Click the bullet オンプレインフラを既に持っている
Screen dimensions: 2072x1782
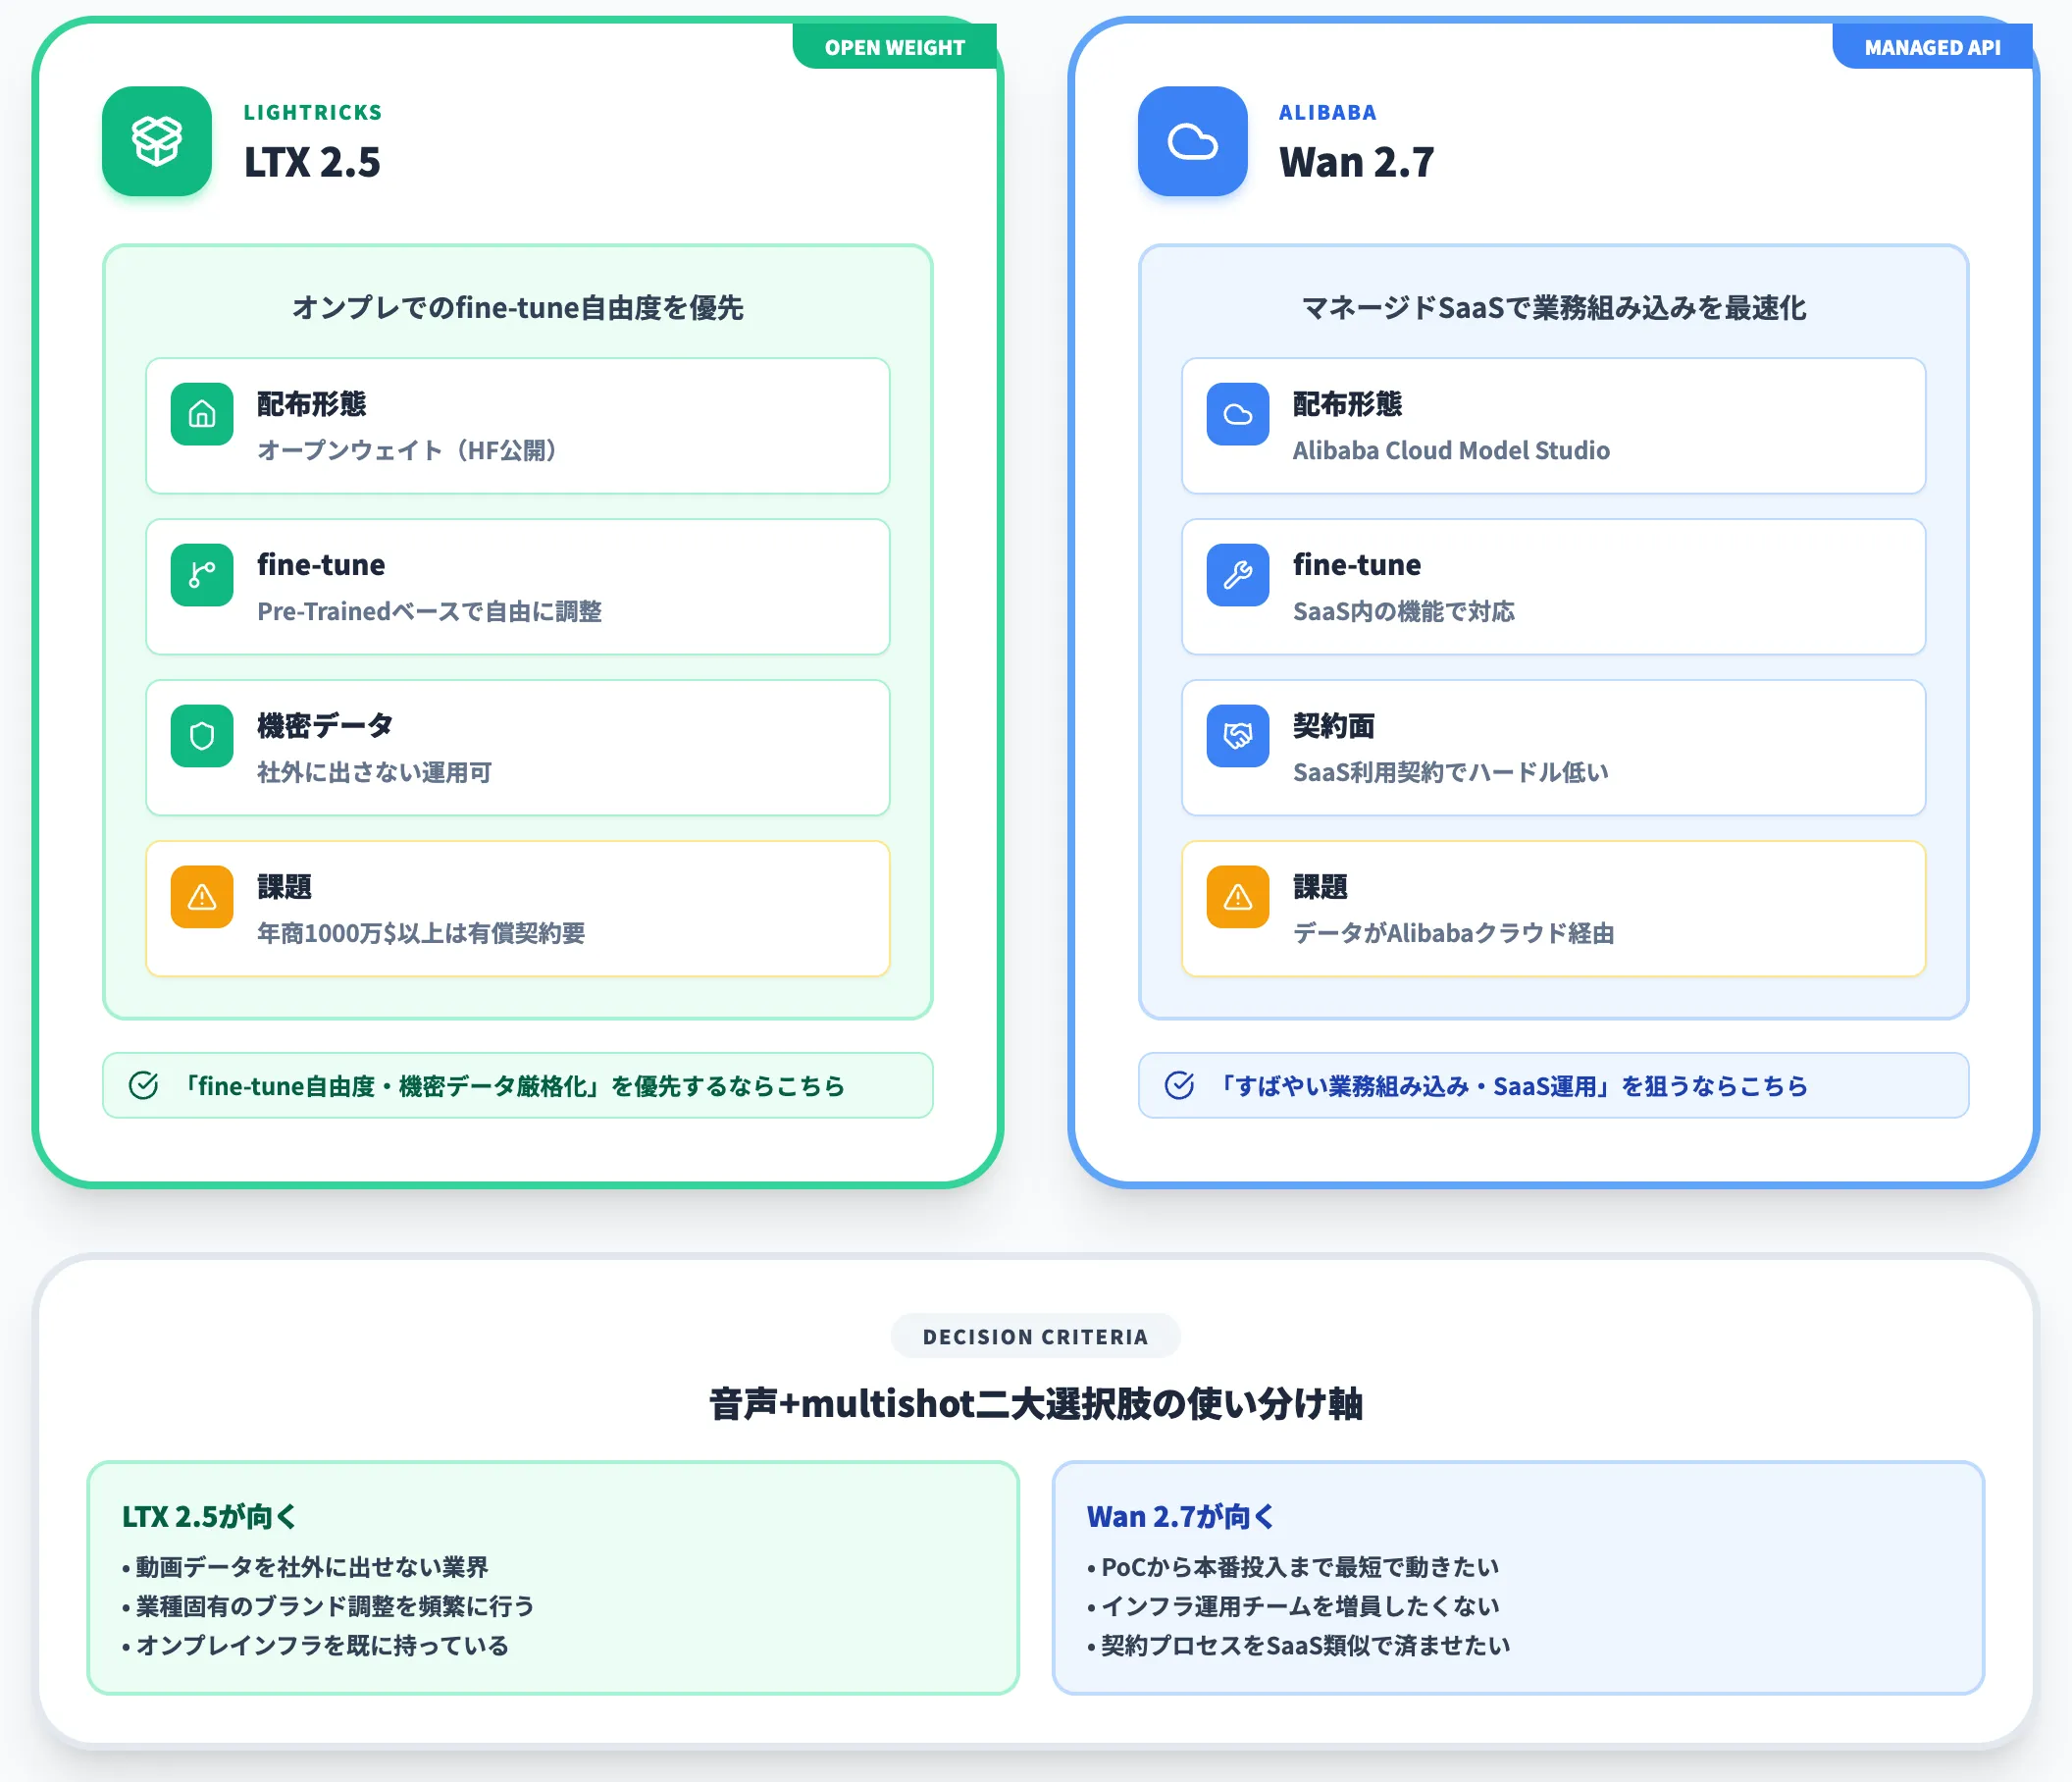pyautogui.click(x=315, y=1645)
